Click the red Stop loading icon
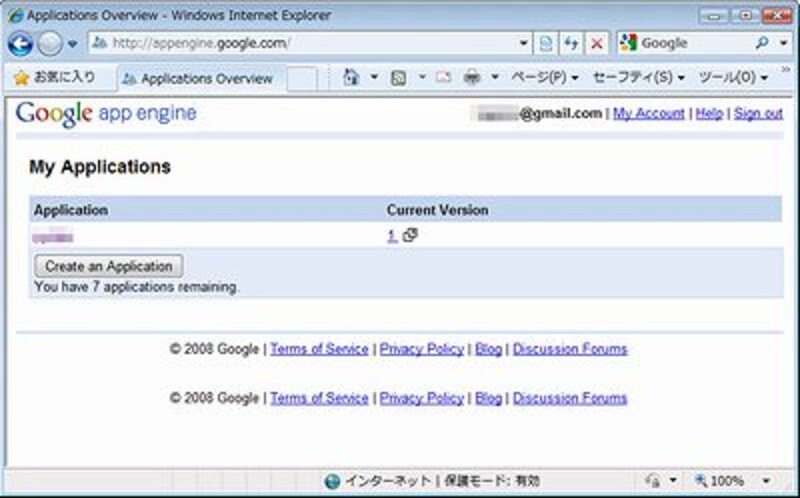This screenshot has width=800, height=498. click(596, 44)
